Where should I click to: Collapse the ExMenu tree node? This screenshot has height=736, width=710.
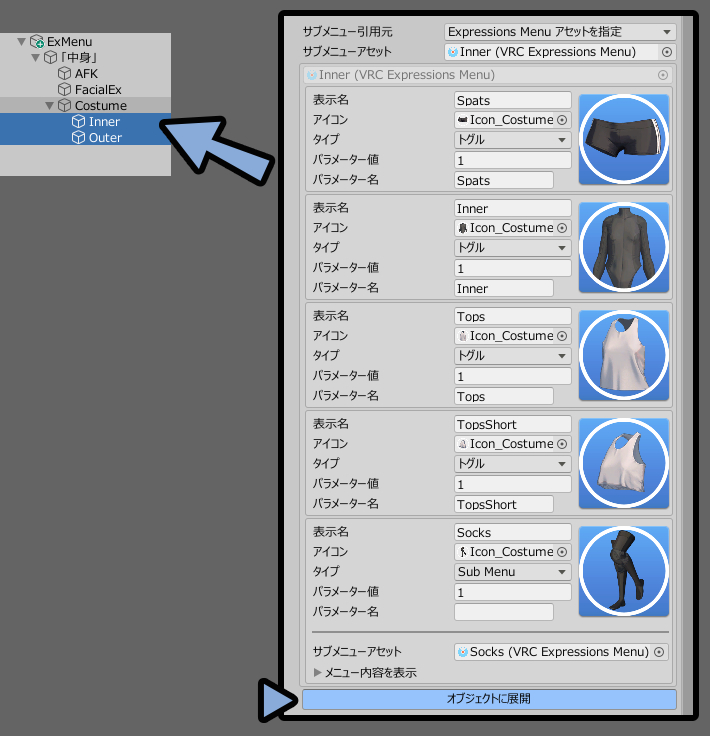(21, 41)
